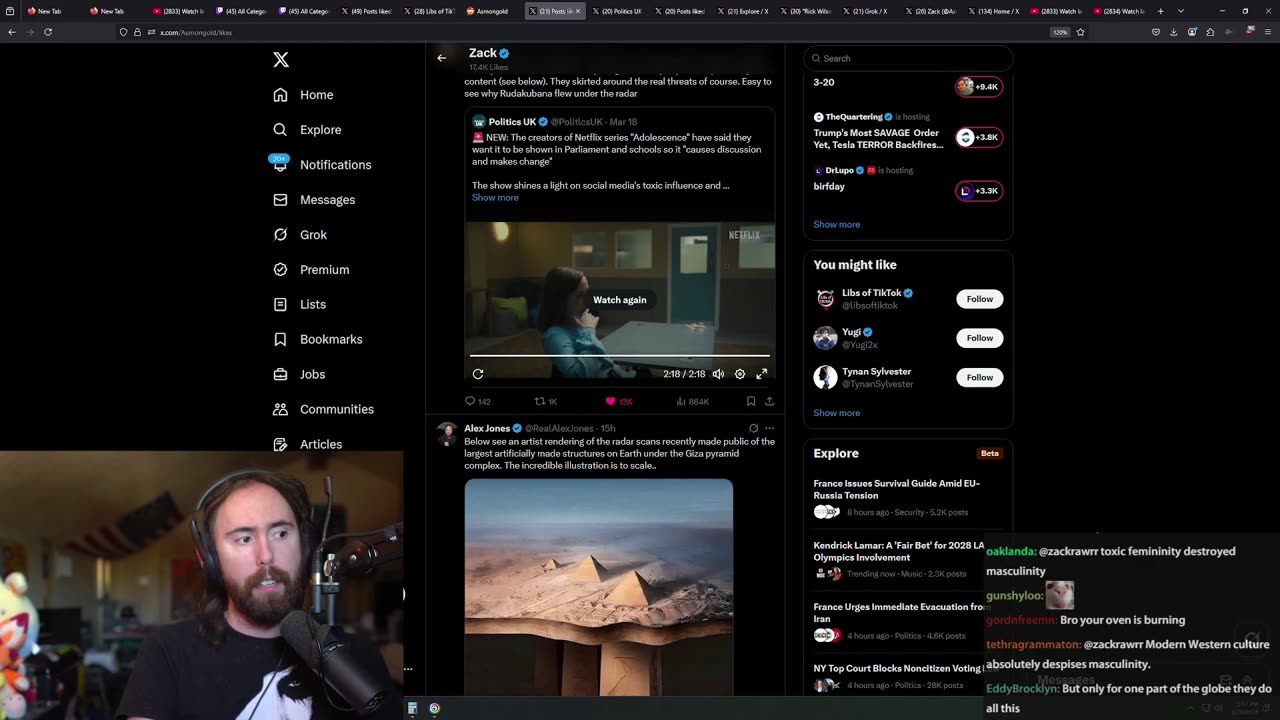This screenshot has width=1280, height=720.
Task: Click the 120% zoom level indicator
Action: [x=1060, y=32]
